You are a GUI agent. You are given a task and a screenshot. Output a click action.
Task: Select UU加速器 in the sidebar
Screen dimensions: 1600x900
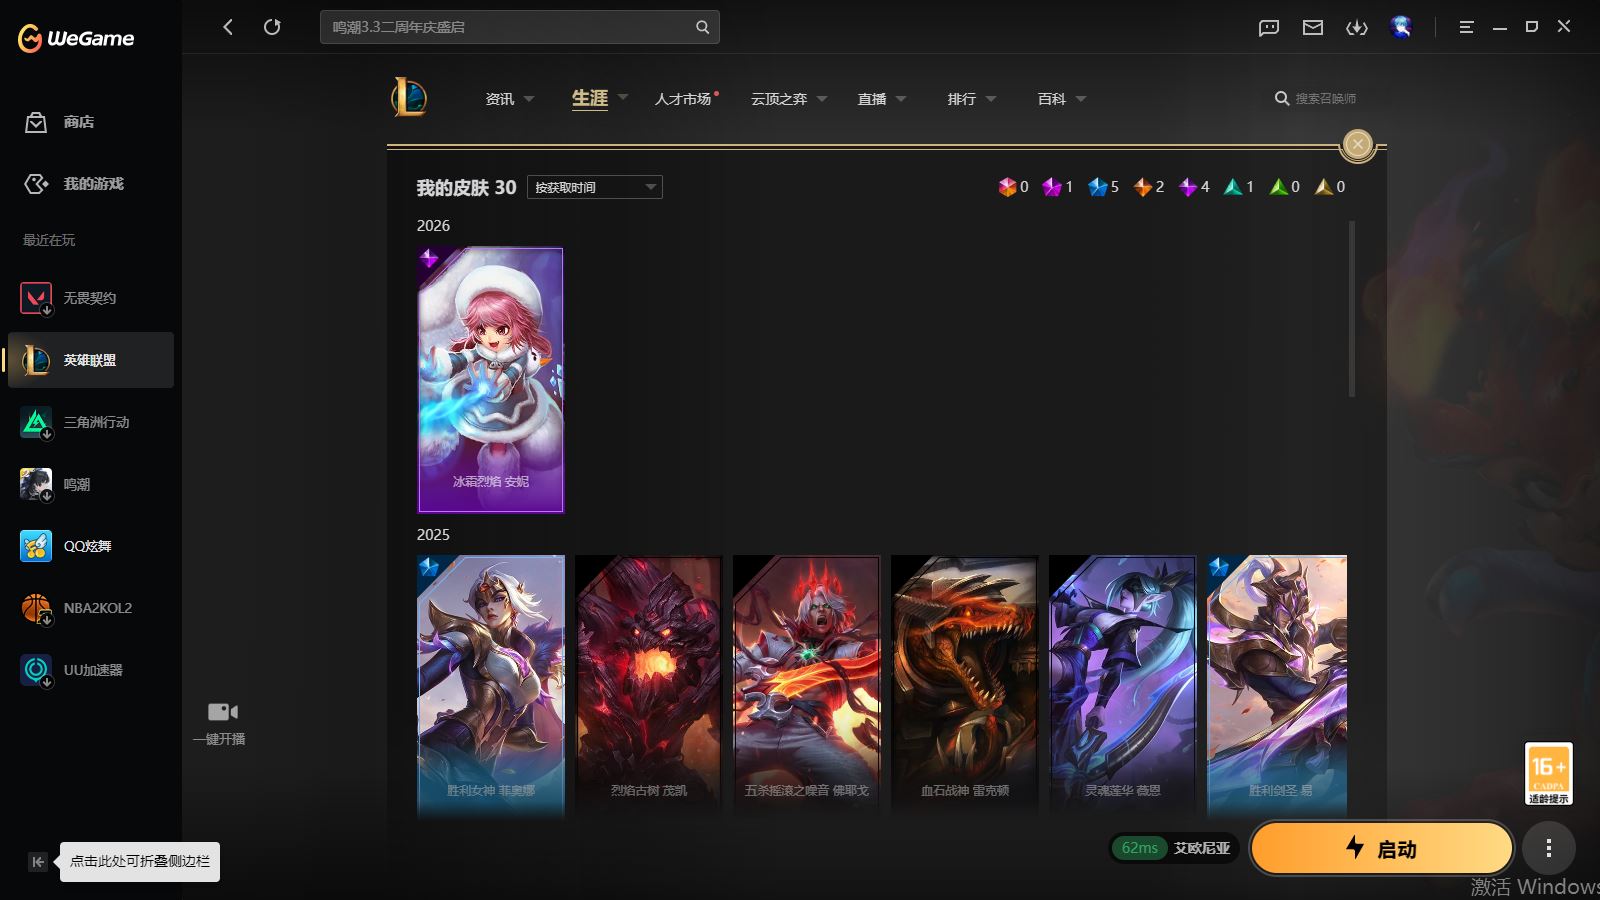click(91, 670)
